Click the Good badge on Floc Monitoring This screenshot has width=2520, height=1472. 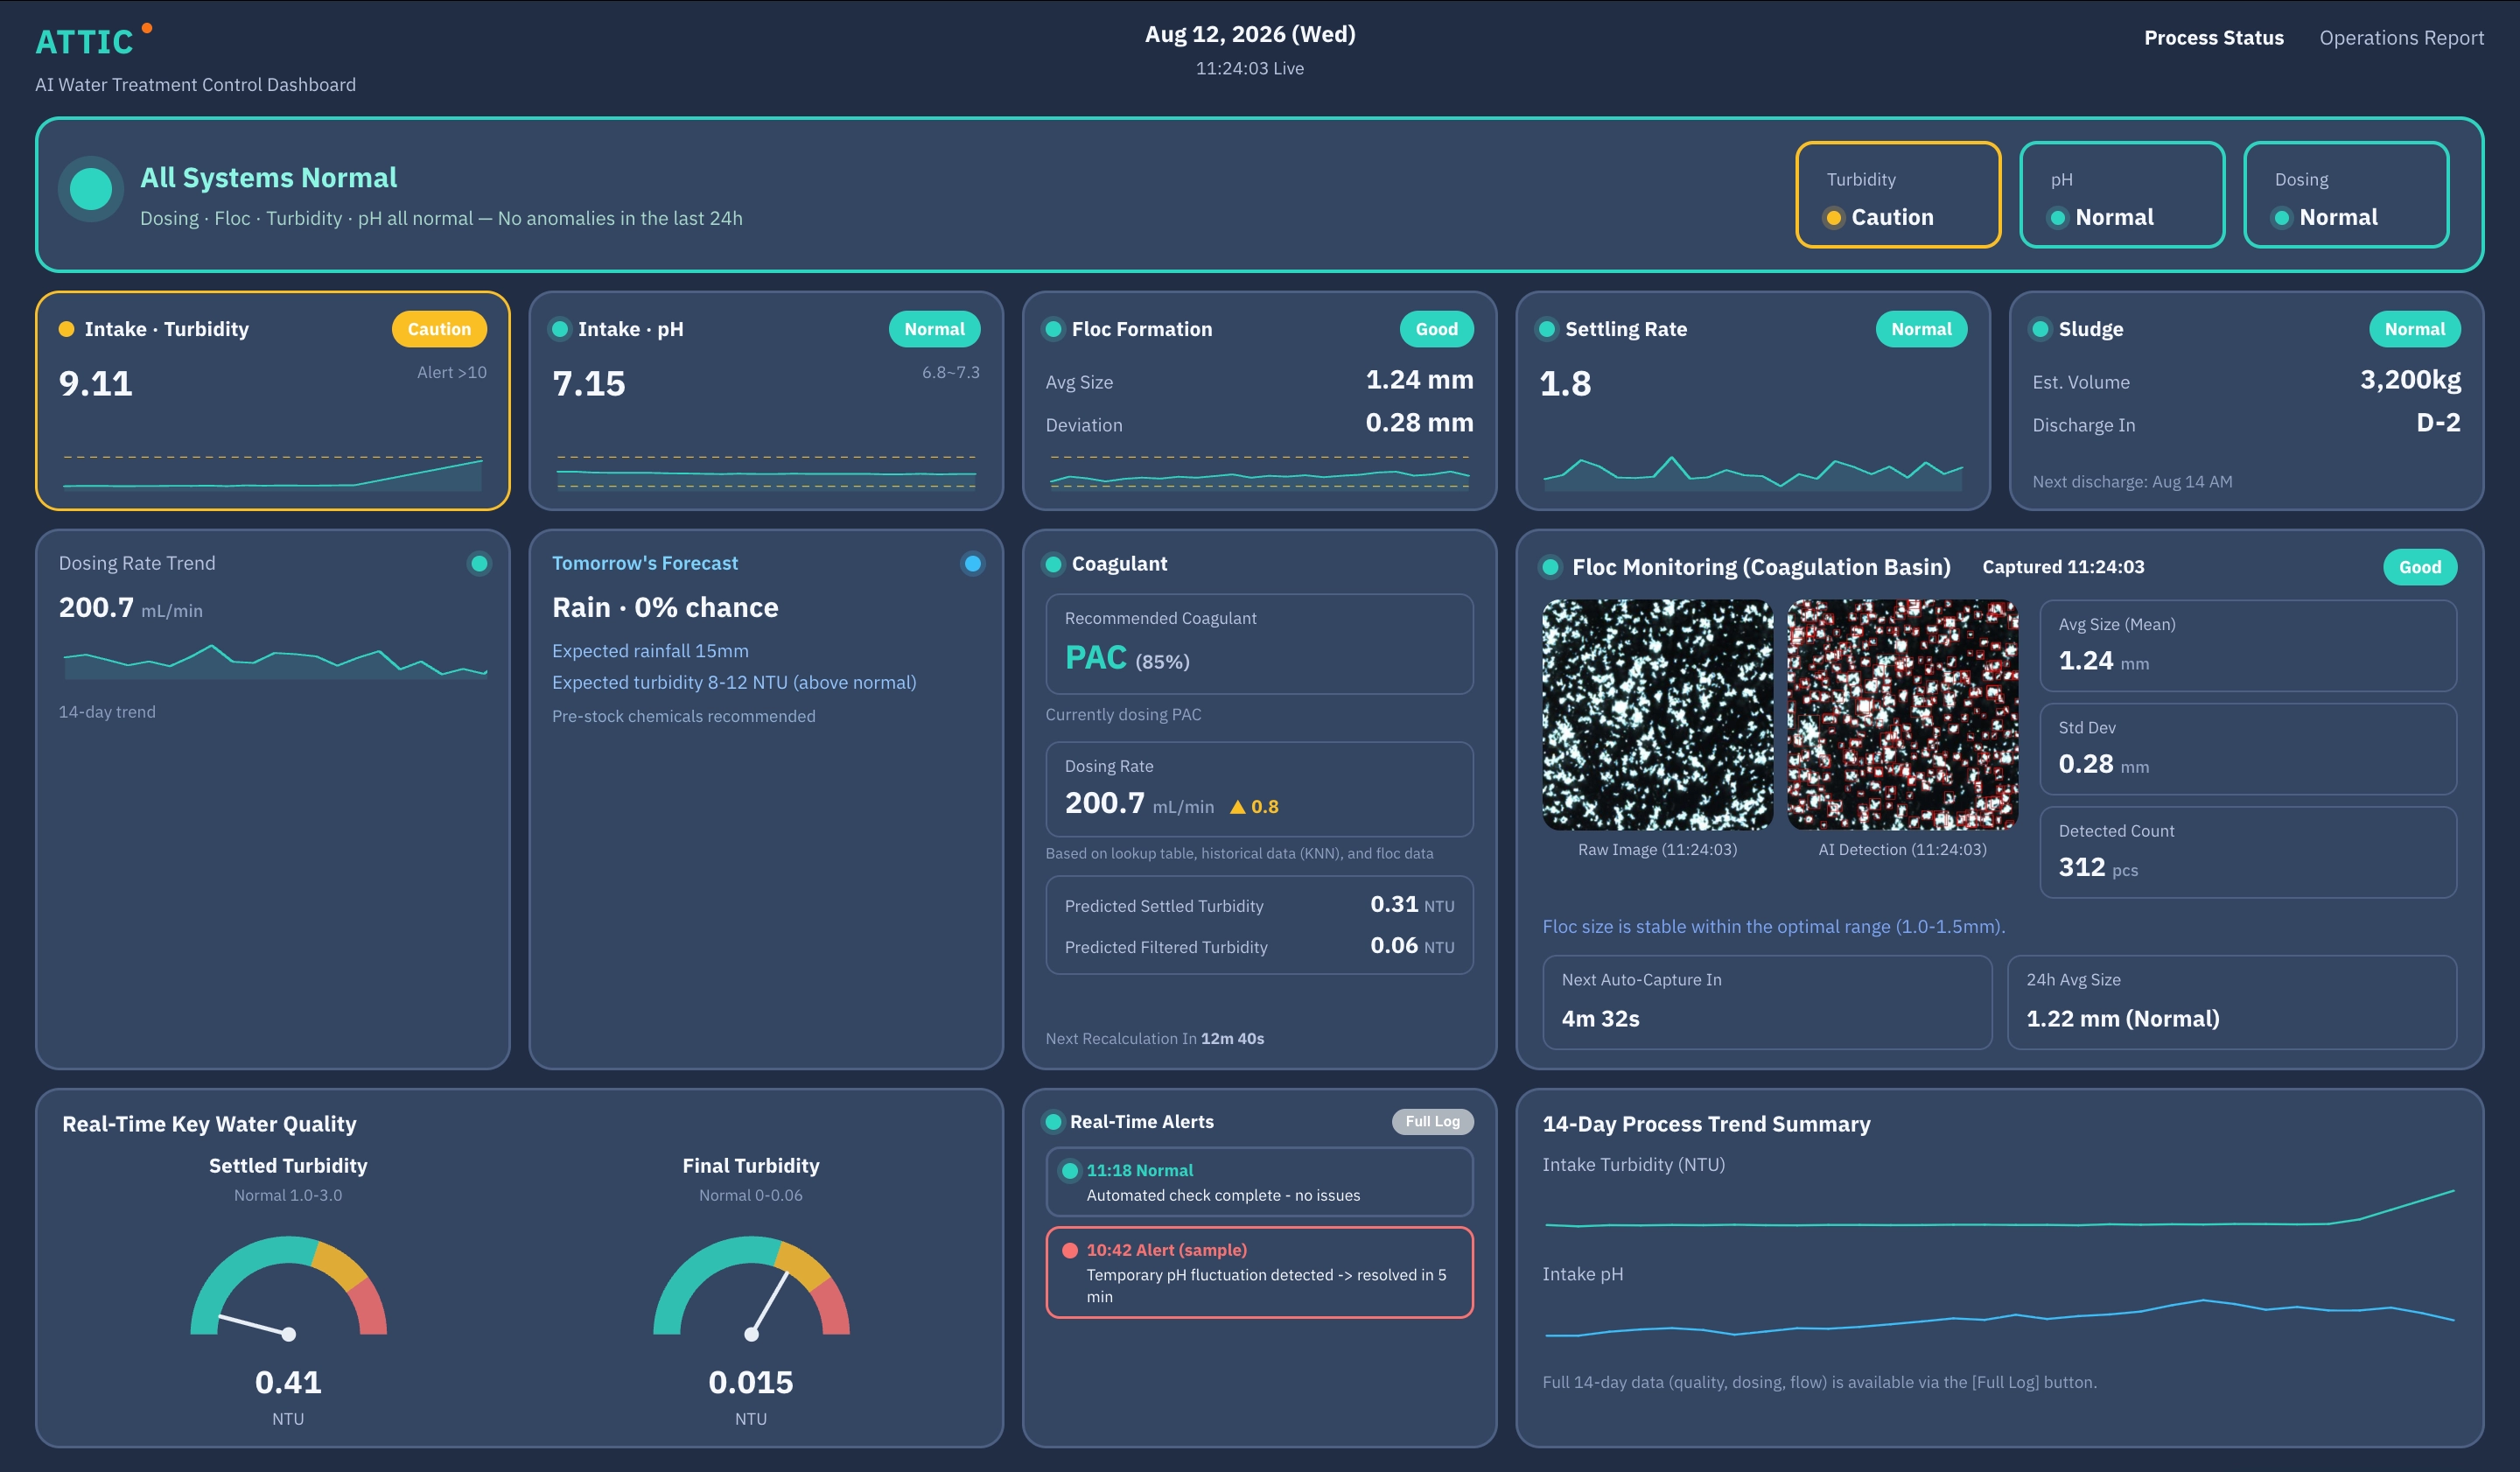tap(2420, 567)
